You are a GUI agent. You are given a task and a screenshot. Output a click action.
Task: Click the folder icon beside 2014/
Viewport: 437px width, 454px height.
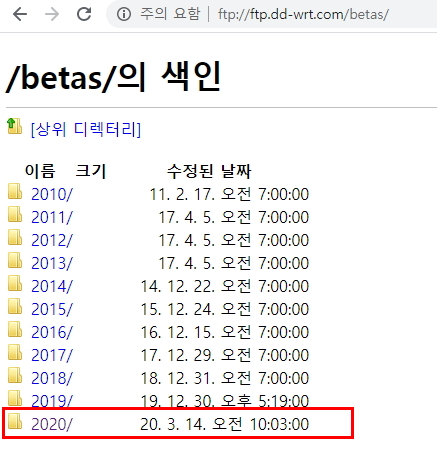pos(15,283)
